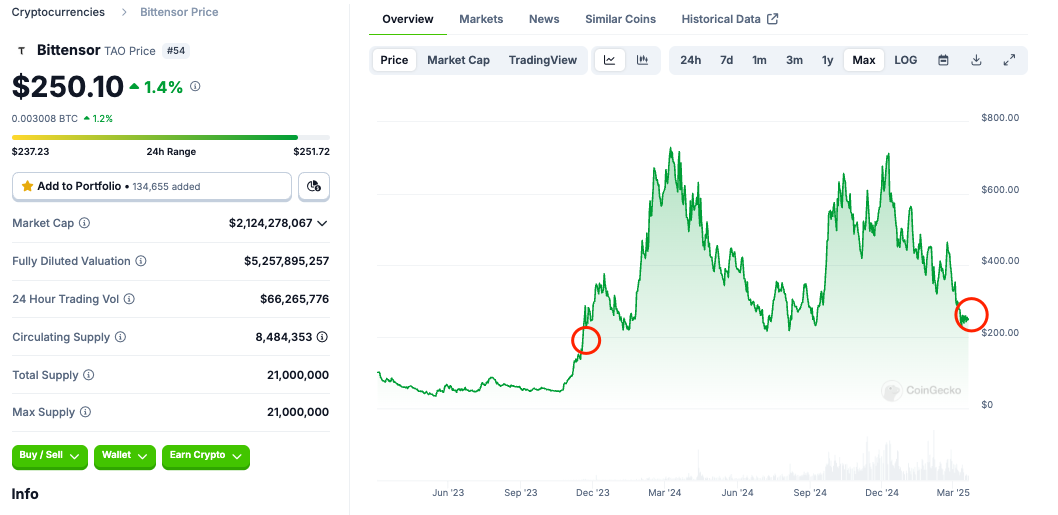The height and width of the screenshot is (515, 1058).
Task: Click the 24h Range price bar
Action: pyautogui.click(x=170, y=137)
